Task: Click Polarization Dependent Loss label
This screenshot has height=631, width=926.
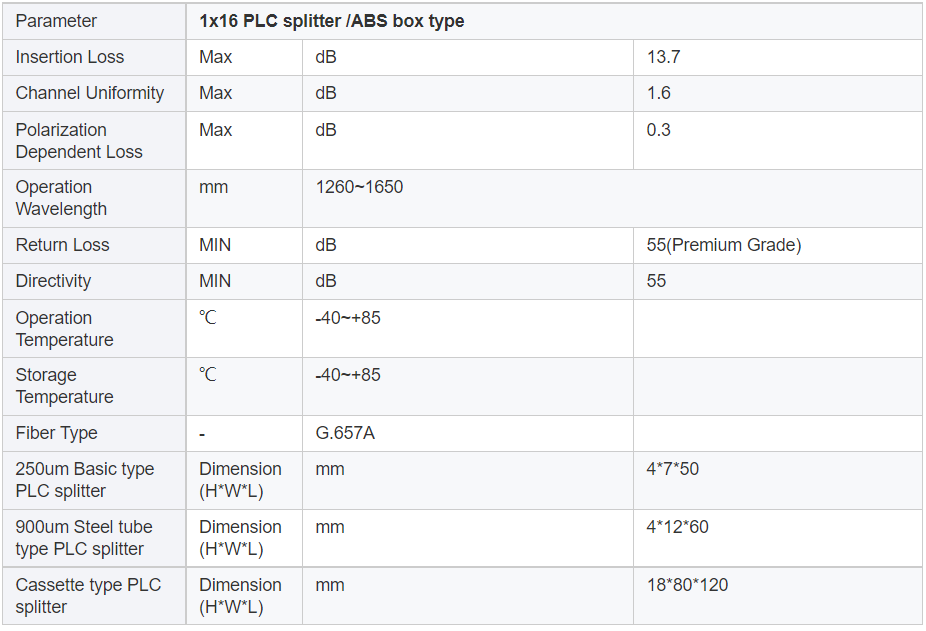Action: pyautogui.click(x=78, y=141)
